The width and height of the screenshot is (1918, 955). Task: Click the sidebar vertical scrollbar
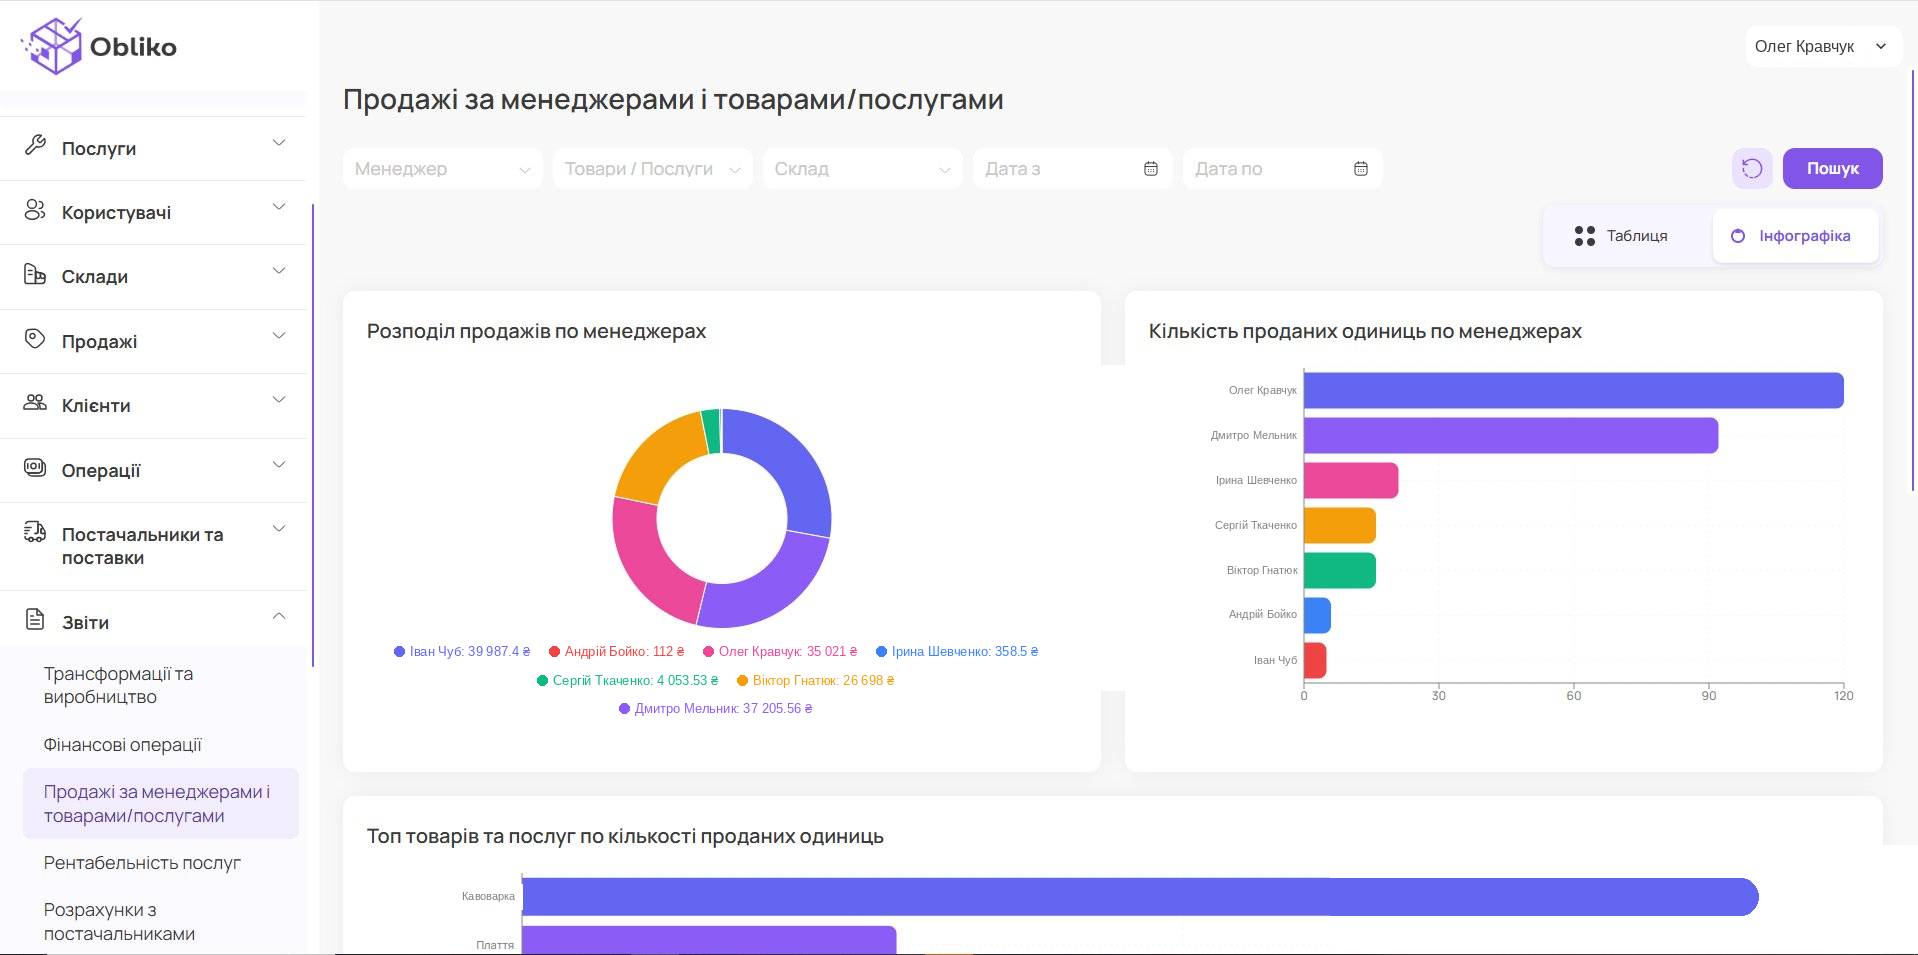tap(313, 435)
